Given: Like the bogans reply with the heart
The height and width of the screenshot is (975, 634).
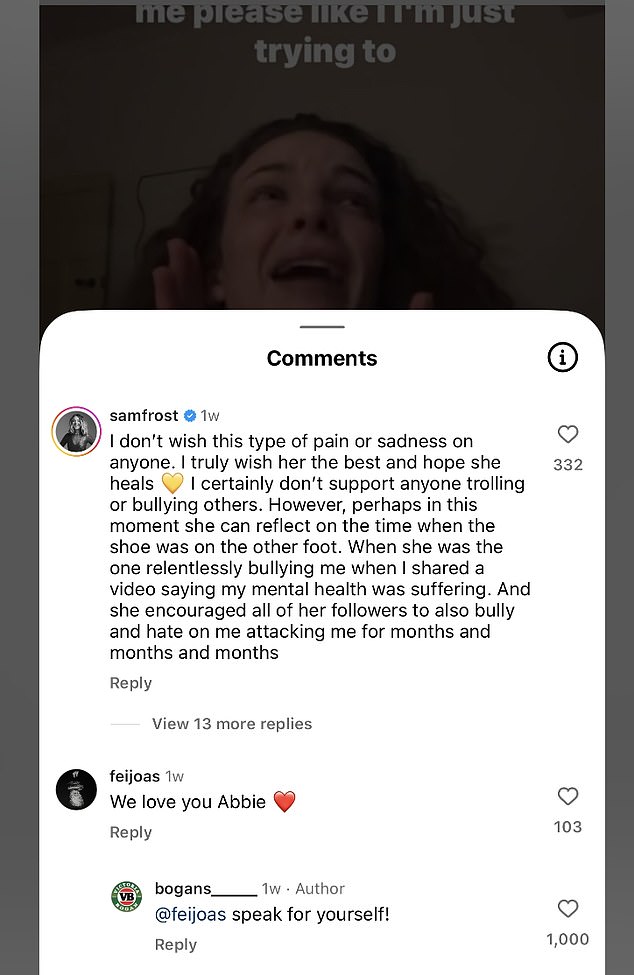Looking at the screenshot, I should [x=568, y=908].
